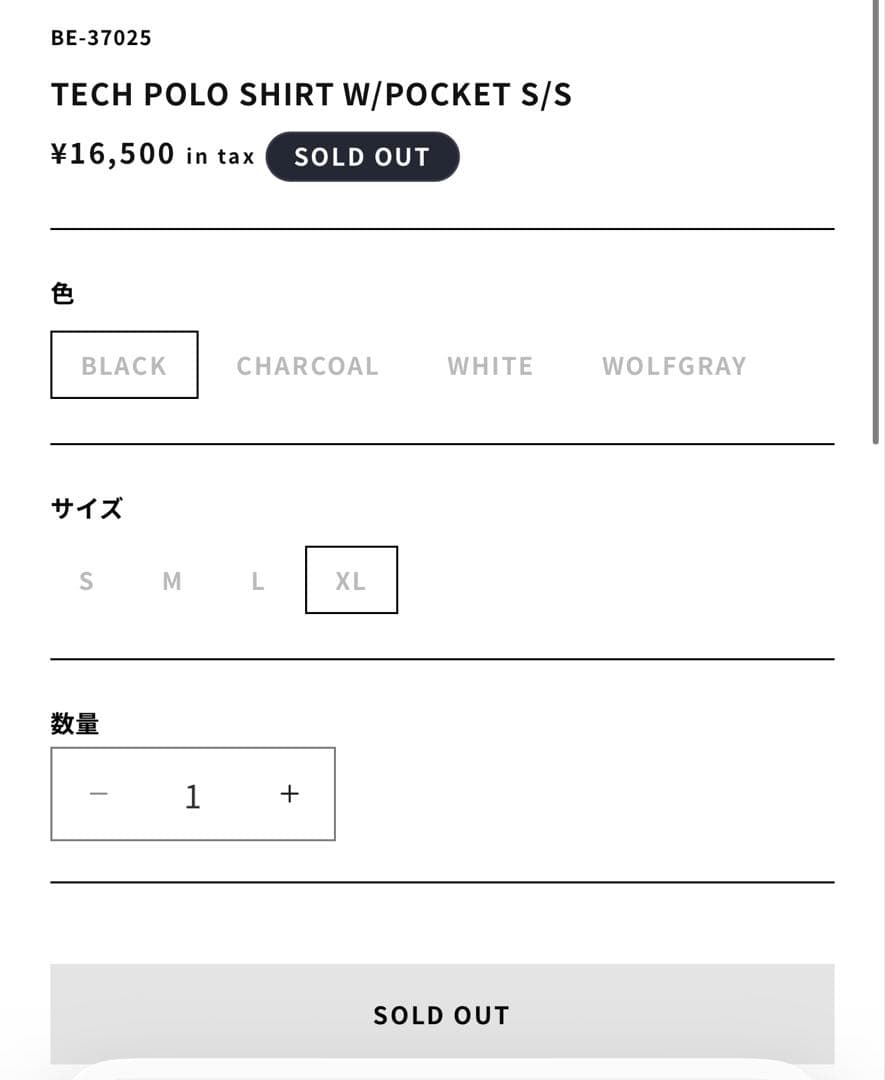The width and height of the screenshot is (885, 1080).
Task: Click the ¥16,500 price text
Action: point(113,155)
